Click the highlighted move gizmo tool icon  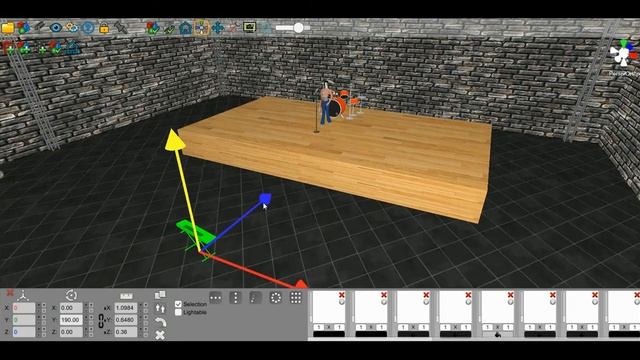point(201,28)
